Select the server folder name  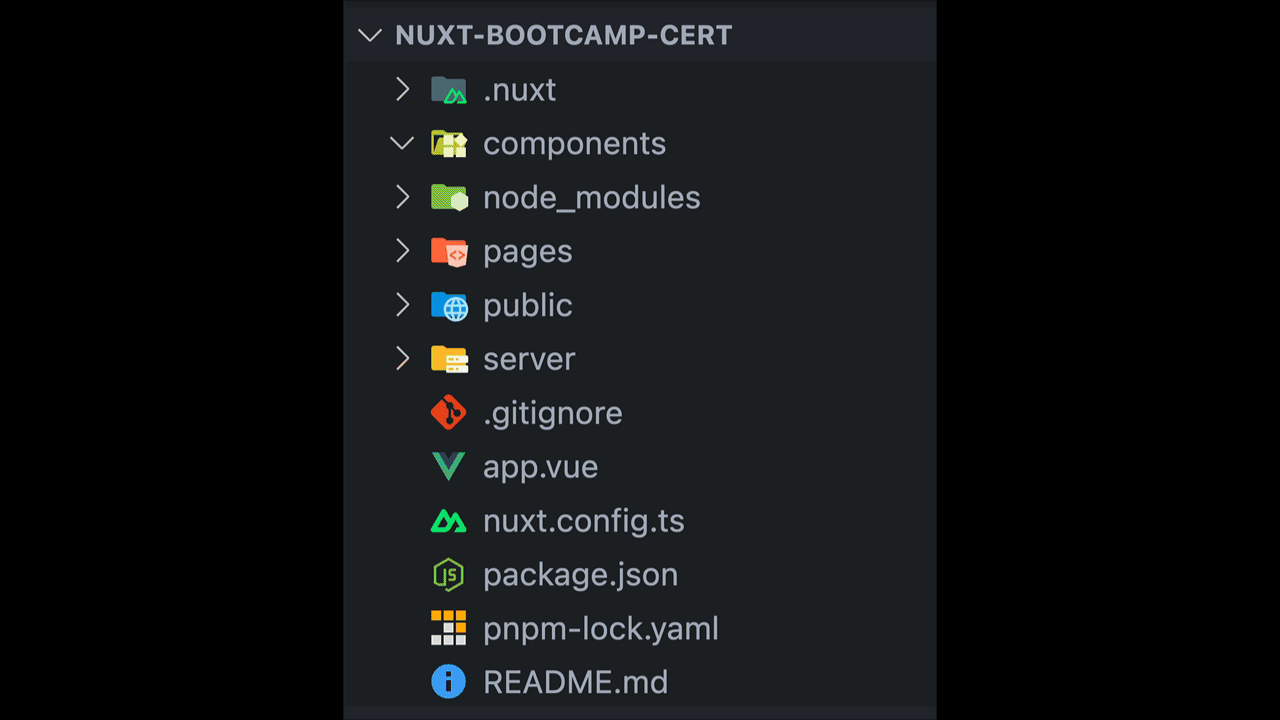tap(529, 359)
